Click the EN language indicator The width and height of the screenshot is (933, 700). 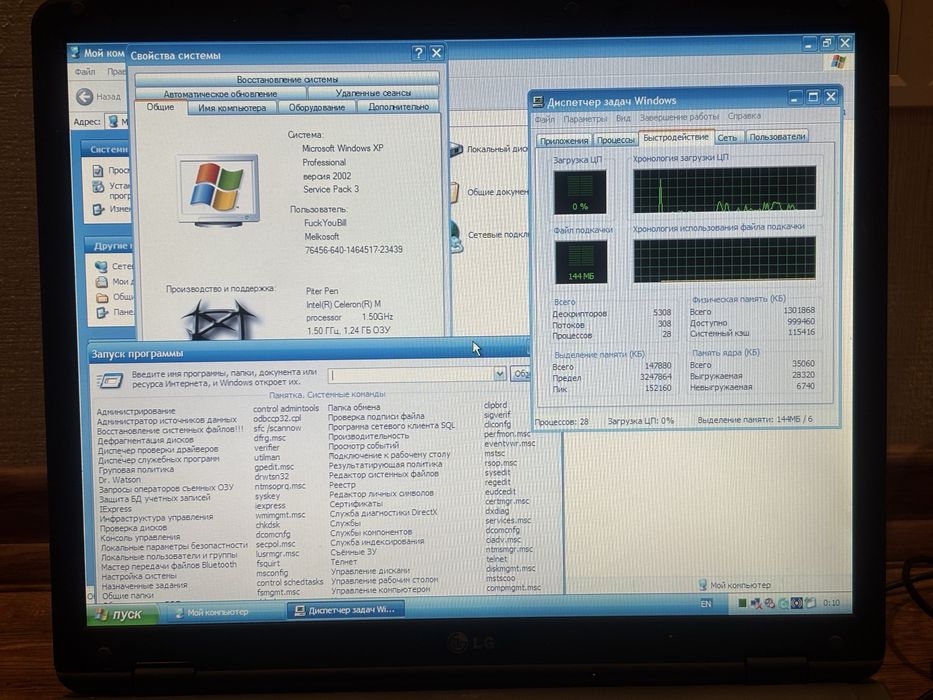tap(706, 604)
